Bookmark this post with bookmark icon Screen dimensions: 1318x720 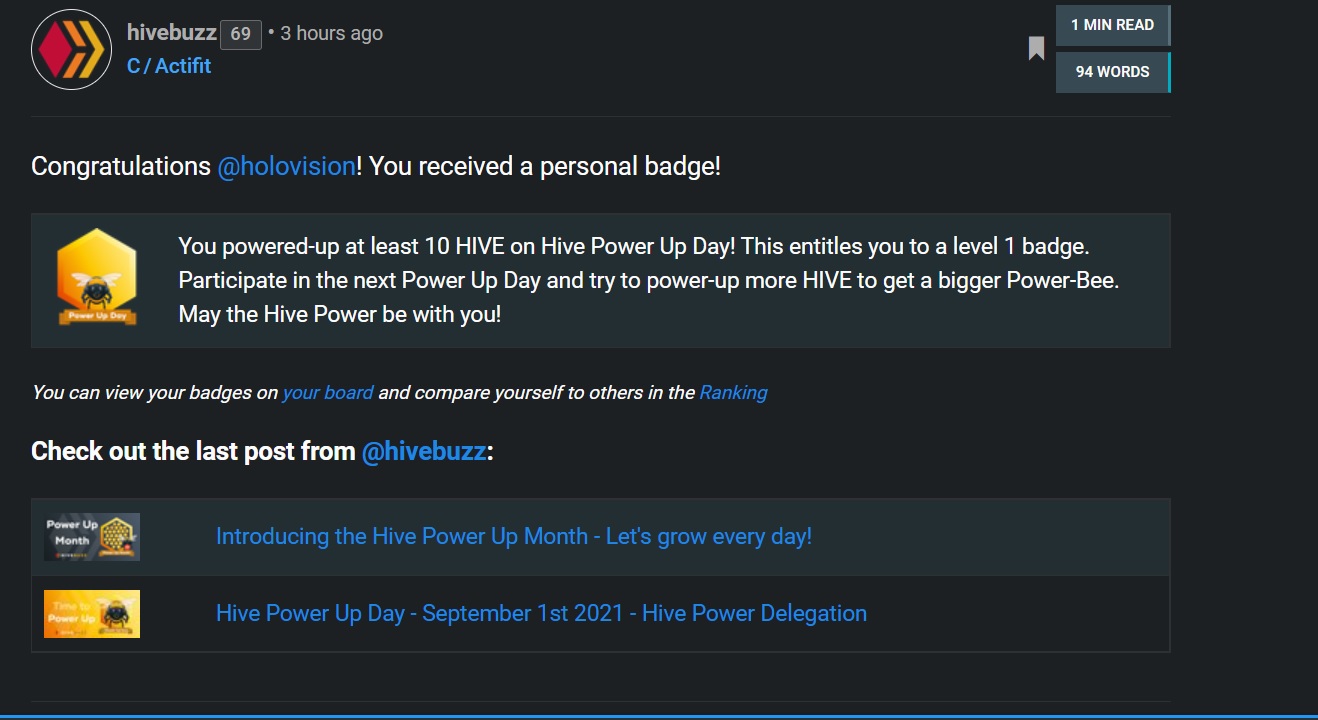coord(1036,48)
